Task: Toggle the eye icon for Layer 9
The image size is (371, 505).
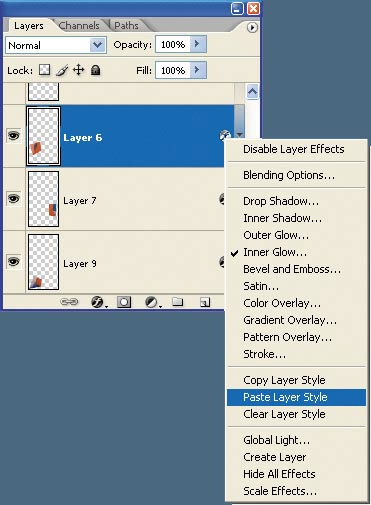Action: tap(13, 262)
